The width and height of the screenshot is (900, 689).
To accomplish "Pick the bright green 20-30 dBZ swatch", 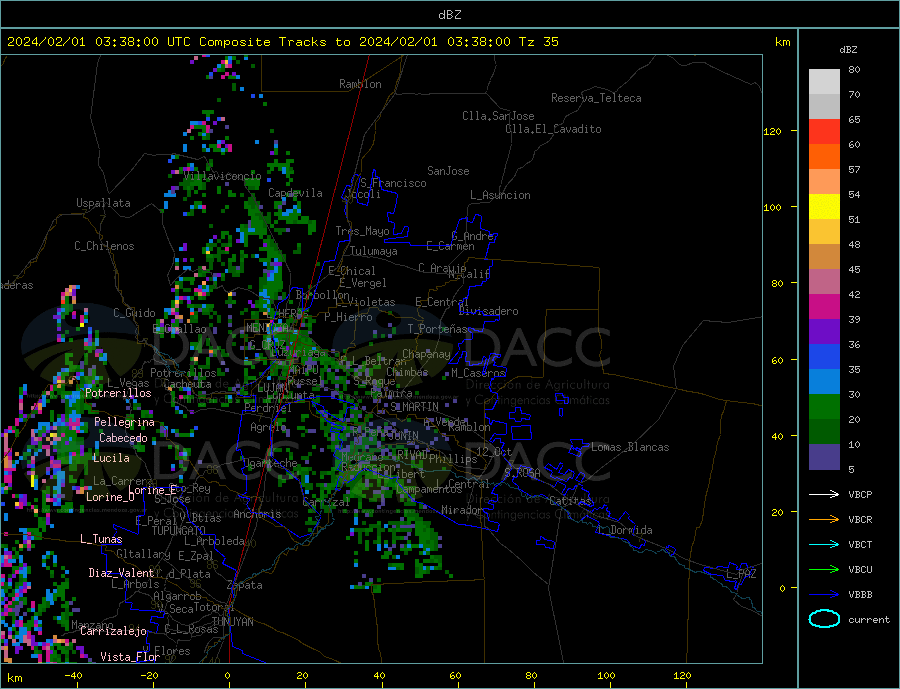I will tap(824, 407).
